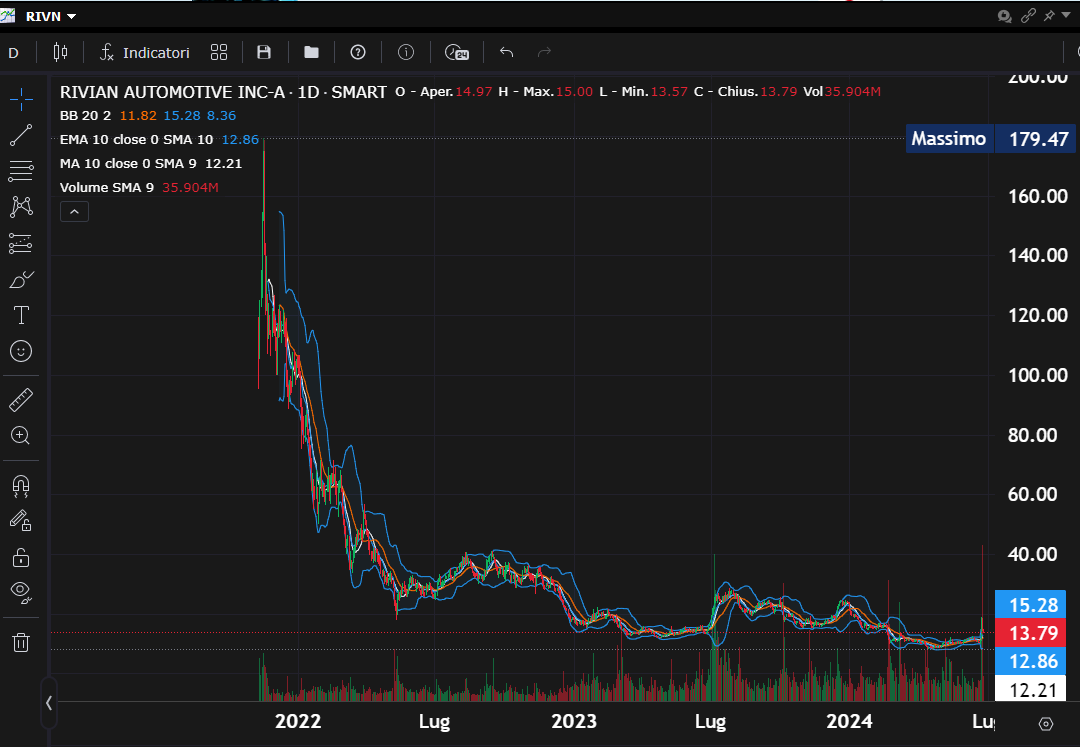
Task: Open the Fibonacci retracement tools
Action: pos(21,171)
